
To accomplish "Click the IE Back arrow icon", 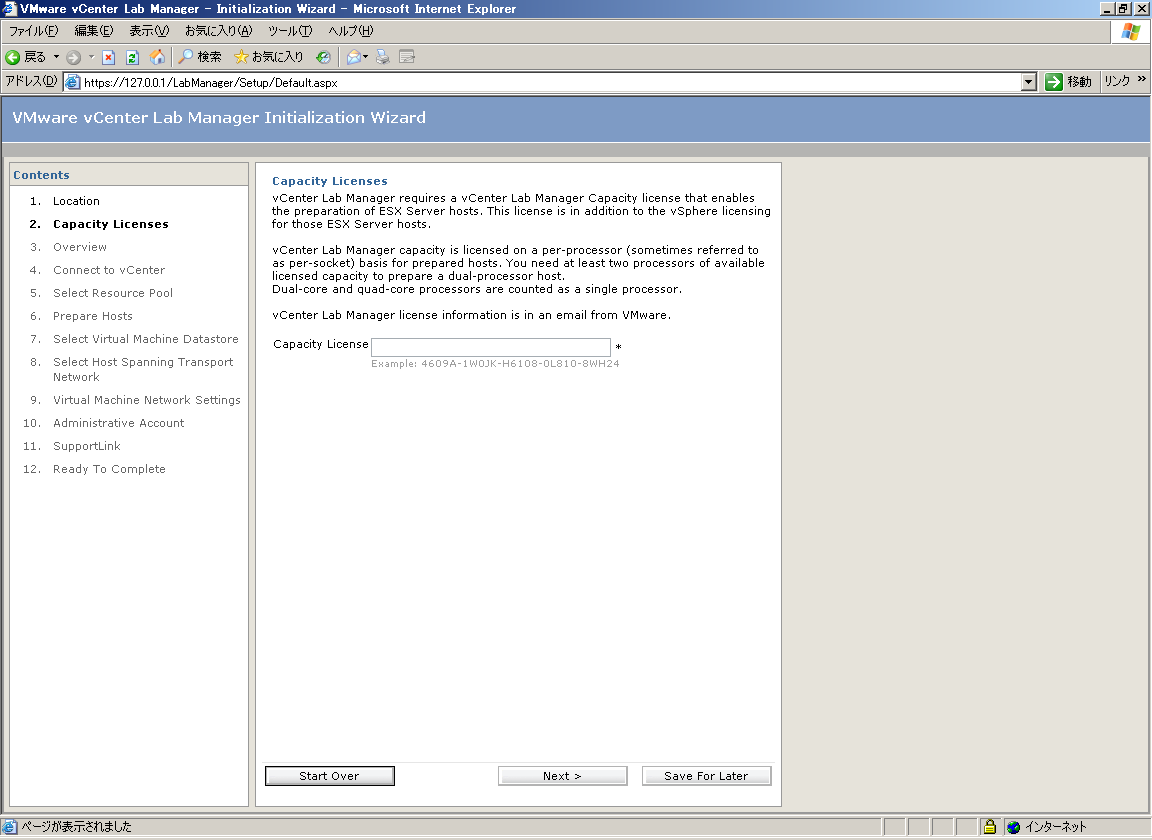I will [12, 57].
